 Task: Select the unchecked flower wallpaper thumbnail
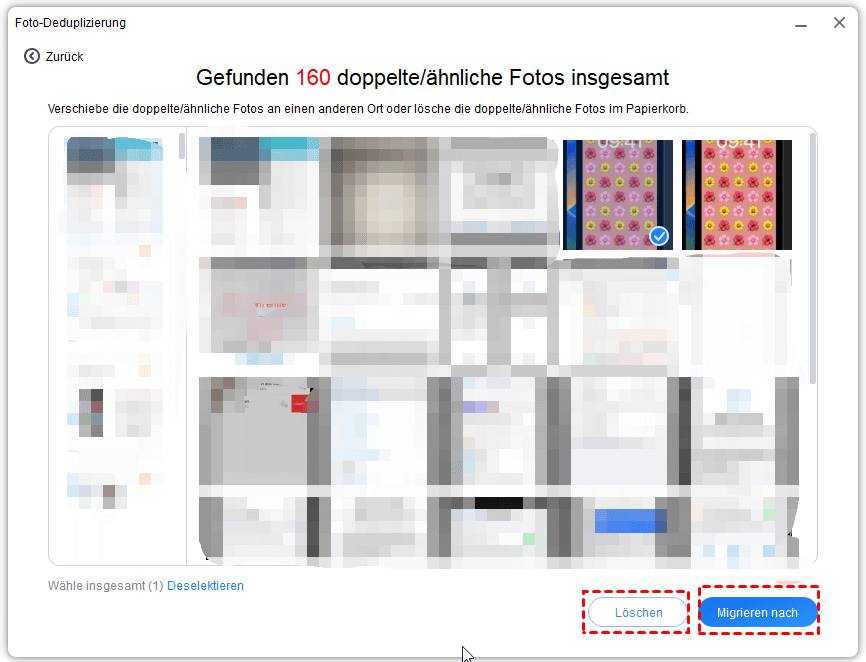(x=737, y=194)
